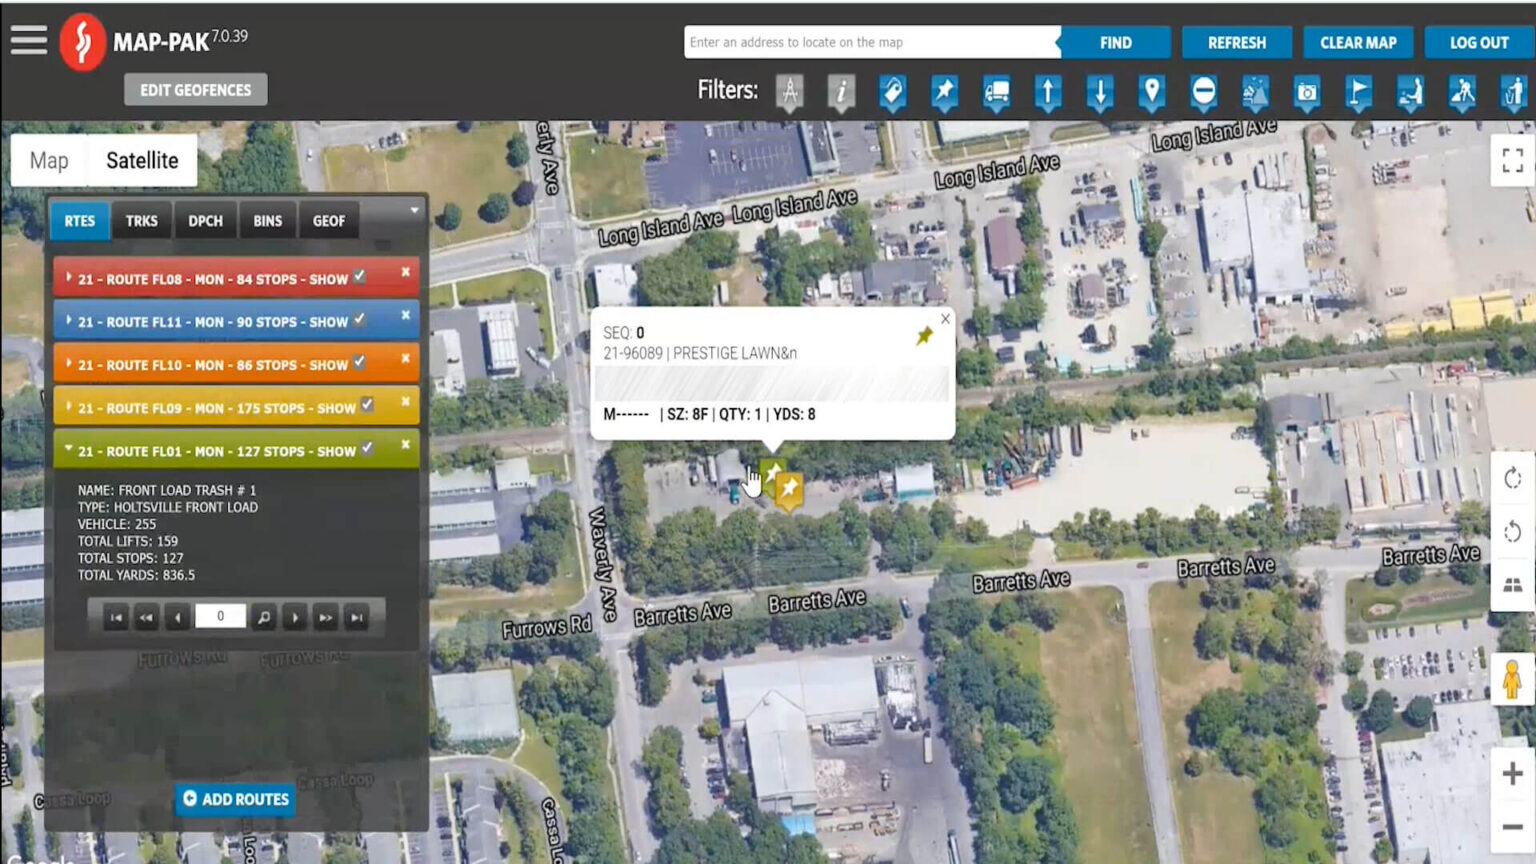Open the routes panel dropdown menu

(x=414, y=210)
